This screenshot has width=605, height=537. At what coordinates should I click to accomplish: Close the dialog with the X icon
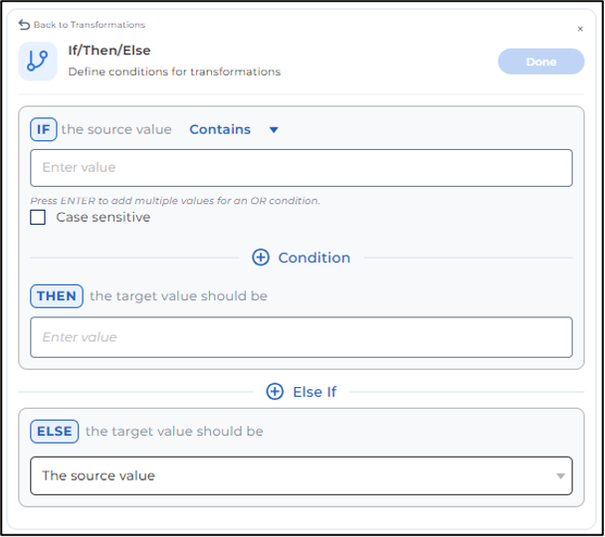click(580, 29)
